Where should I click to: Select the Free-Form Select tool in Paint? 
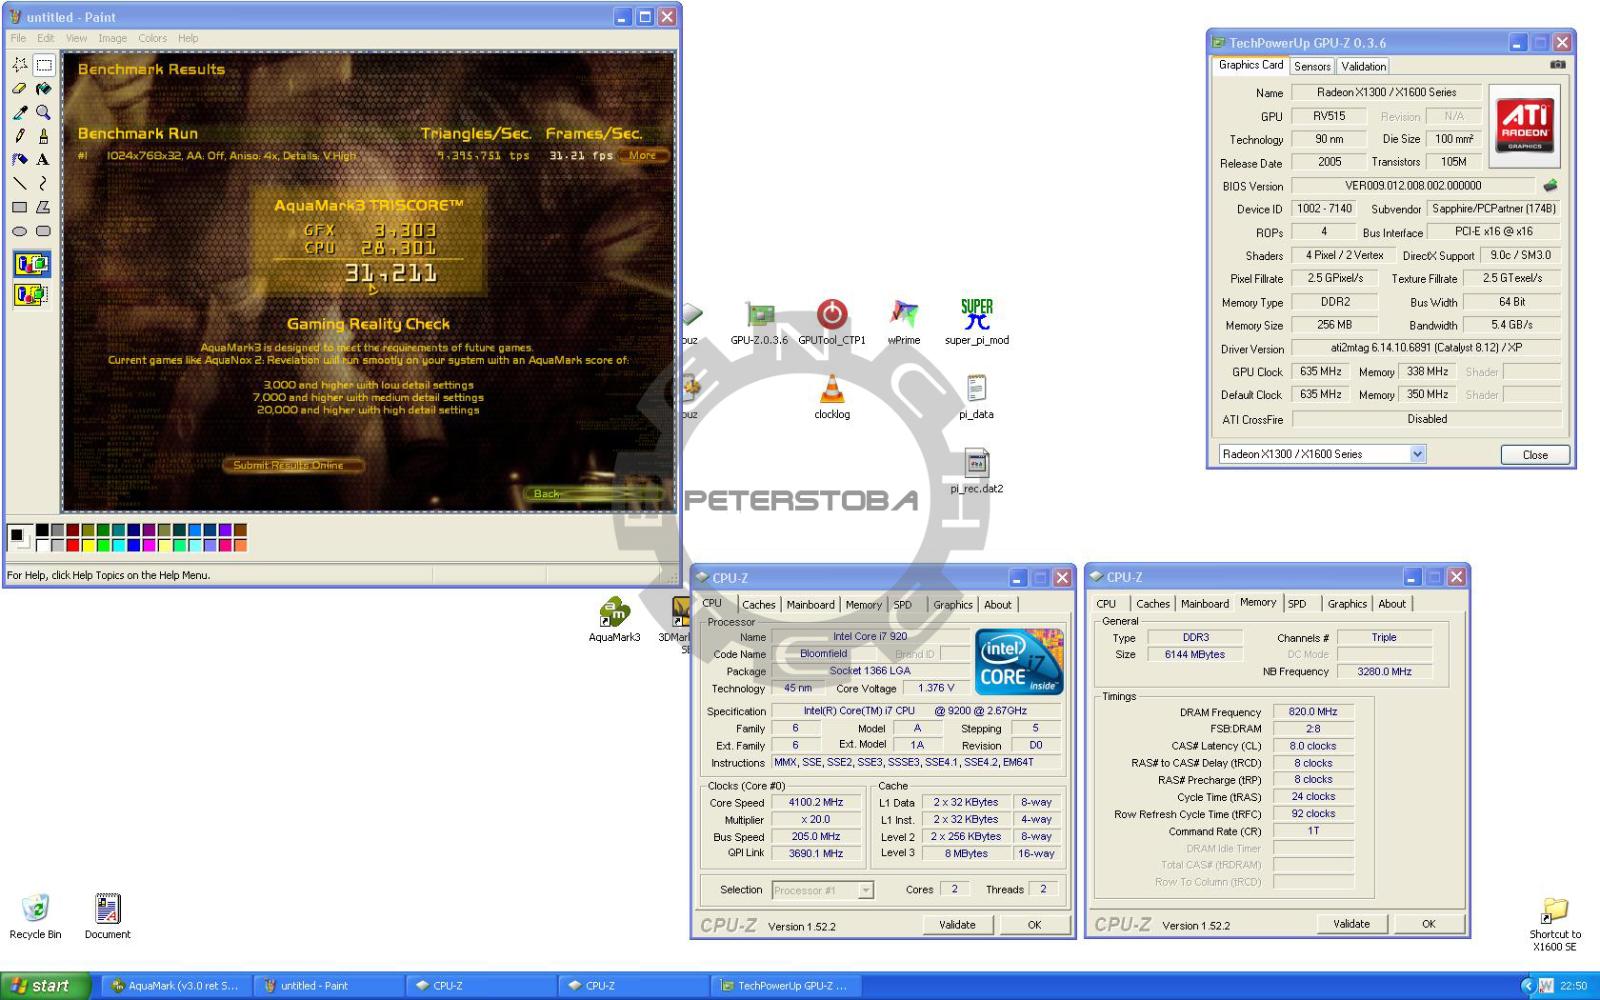19,65
